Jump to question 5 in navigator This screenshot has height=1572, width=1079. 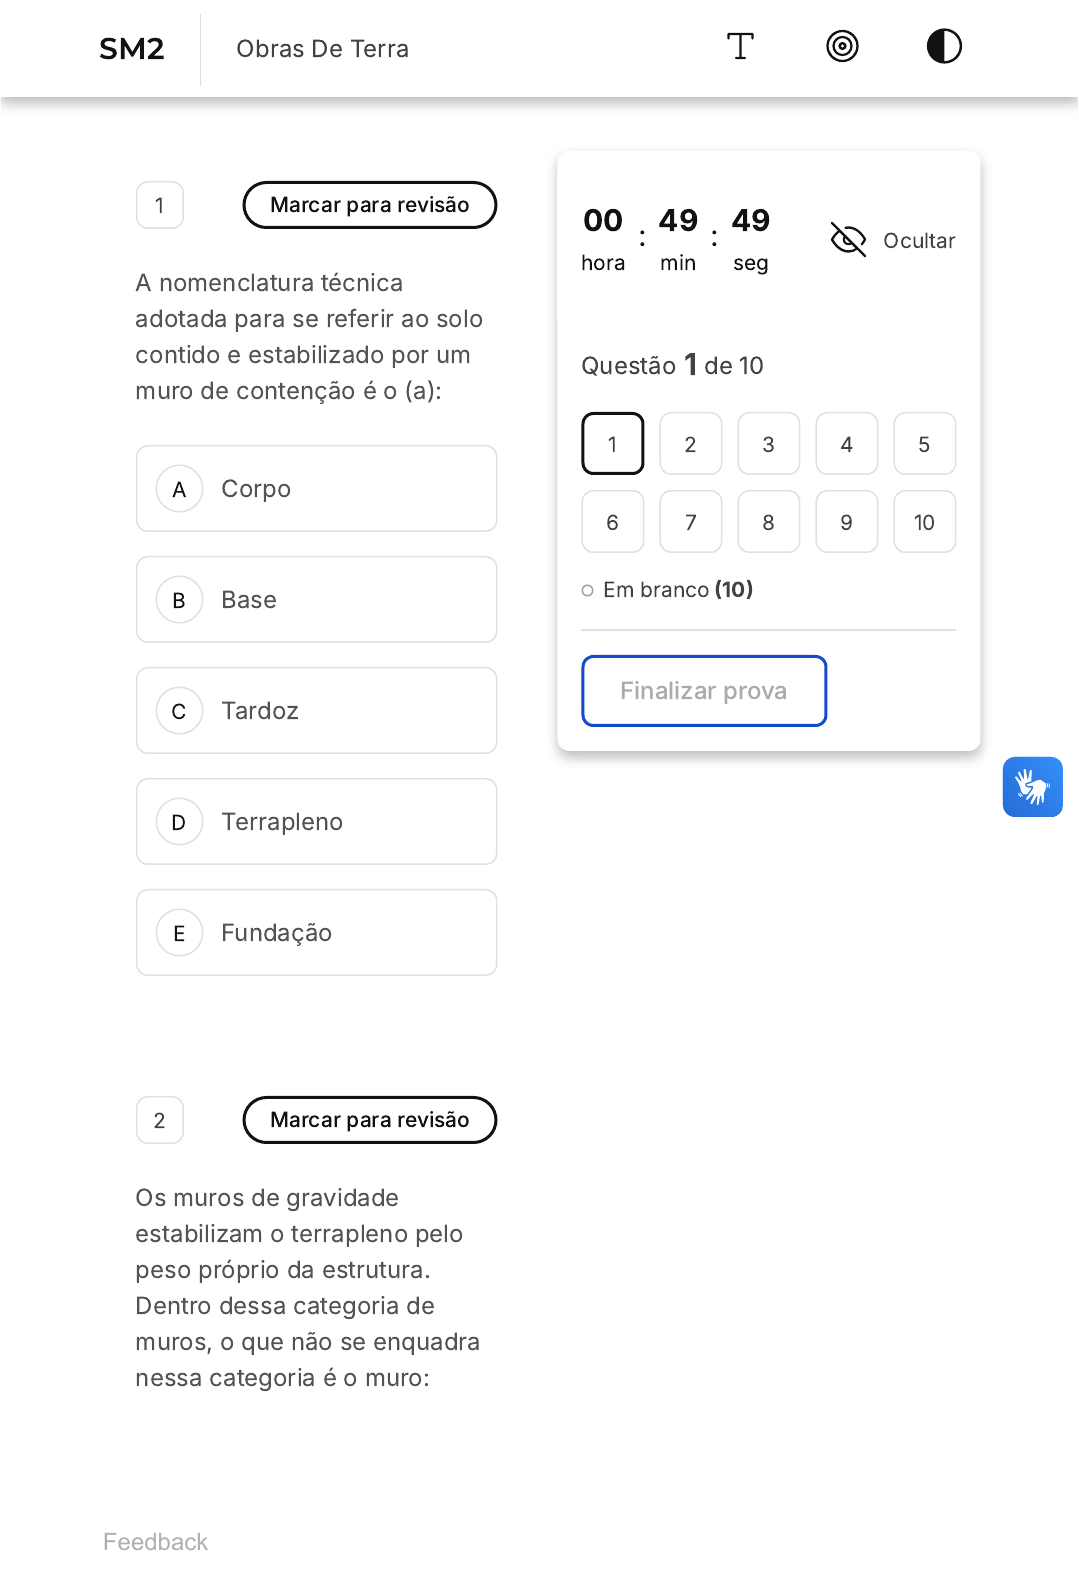[924, 444]
